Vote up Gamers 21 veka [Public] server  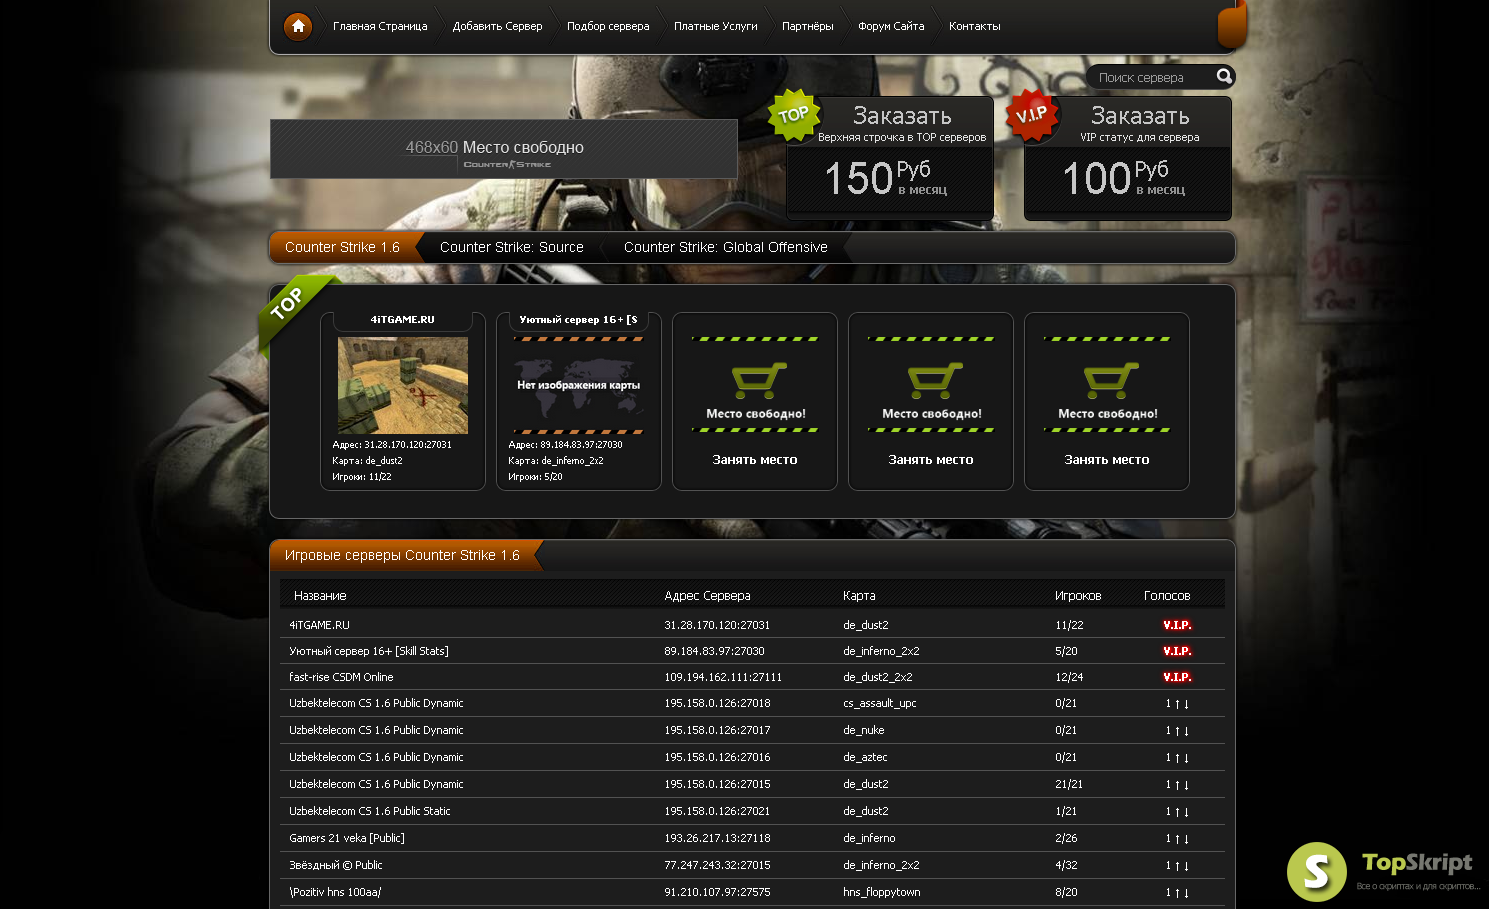coord(1177,839)
